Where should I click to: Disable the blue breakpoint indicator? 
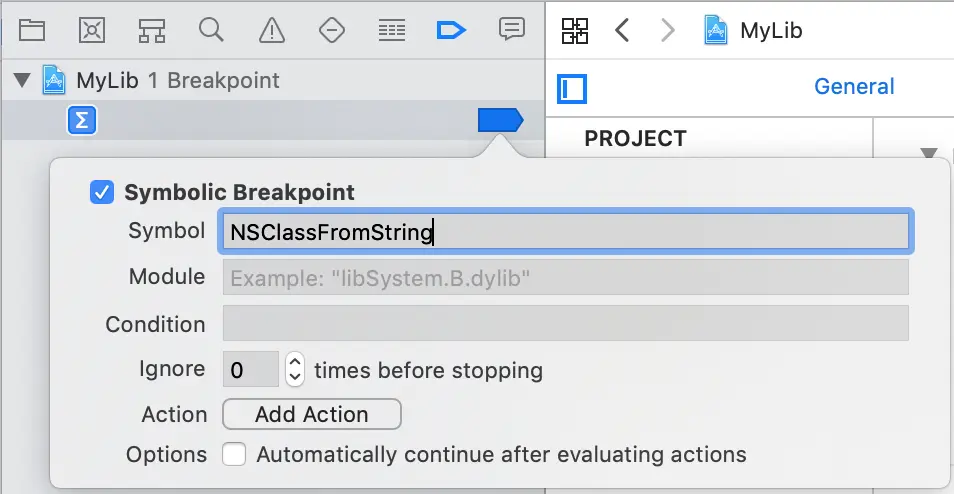coord(500,120)
